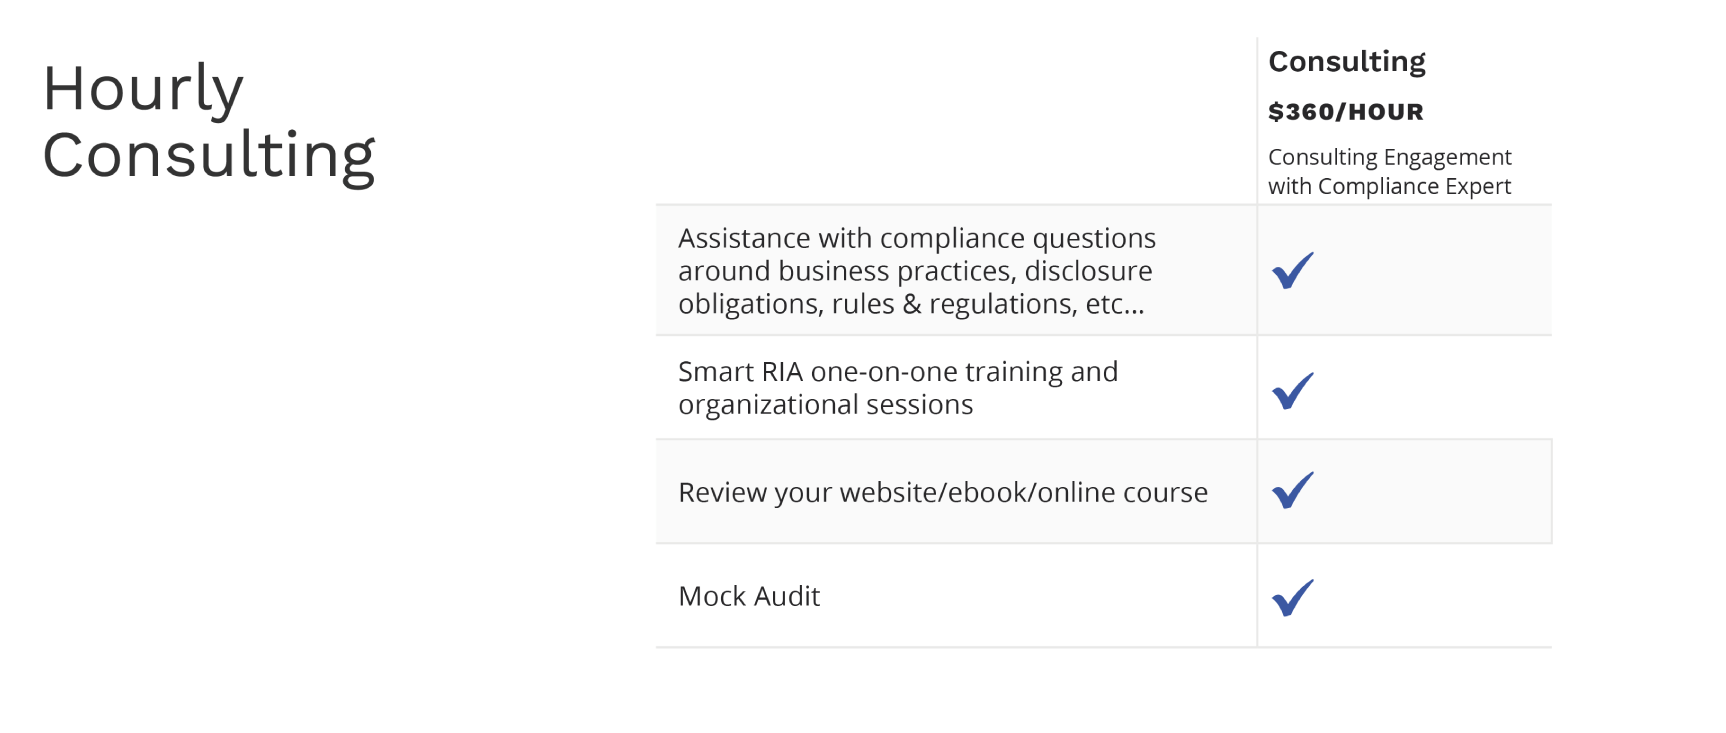The width and height of the screenshot is (1726, 733).
Task: Click the checkmark beside compliance questions assistance
Action: [1292, 270]
